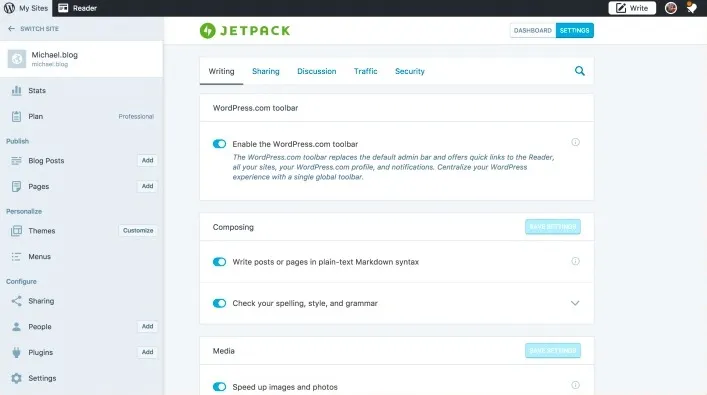The width and height of the screenshot is (707, 395).
Task: Toggle Markdown syntax writing option
Action: point(220,262)
